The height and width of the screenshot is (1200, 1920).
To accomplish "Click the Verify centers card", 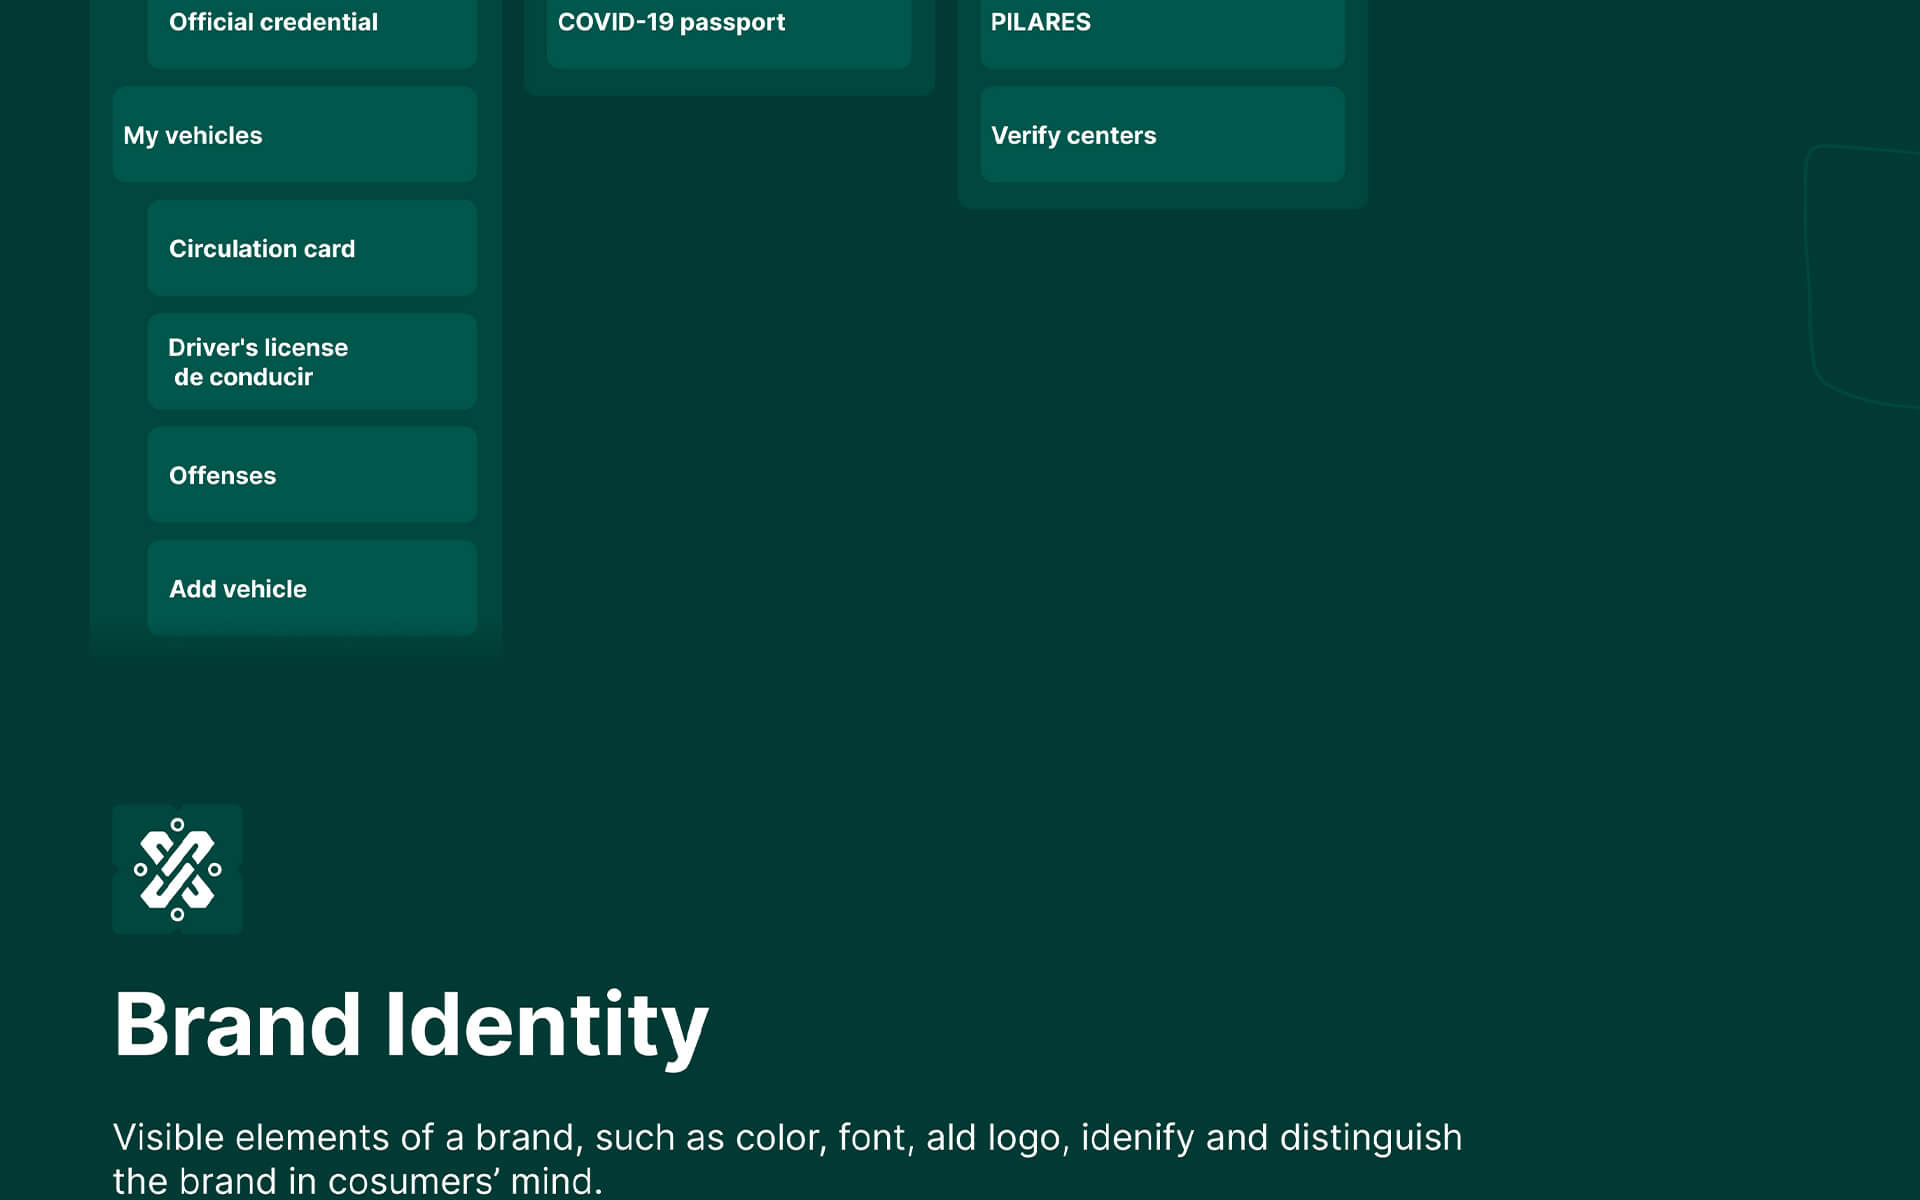I will click(1161, 135).
